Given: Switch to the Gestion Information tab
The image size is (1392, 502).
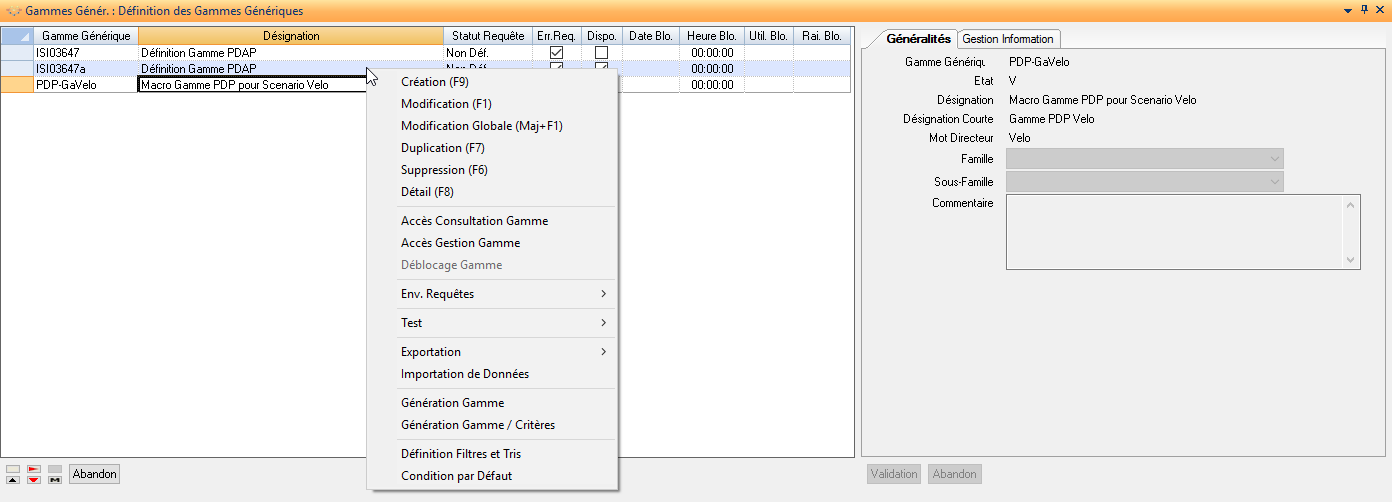Looking at the screenshot, I should coord(1008,39).
